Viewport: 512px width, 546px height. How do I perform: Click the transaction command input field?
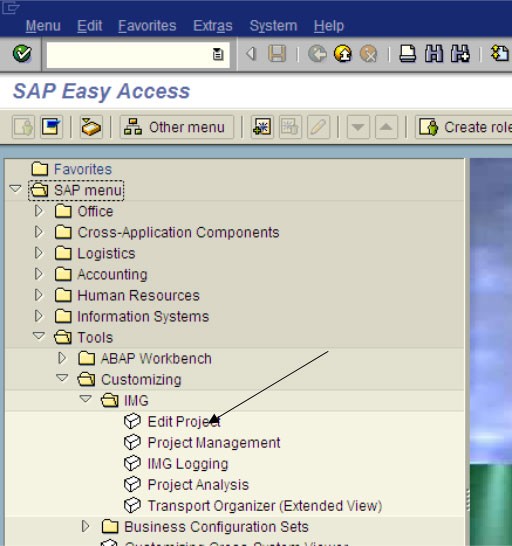click(138, 55)
